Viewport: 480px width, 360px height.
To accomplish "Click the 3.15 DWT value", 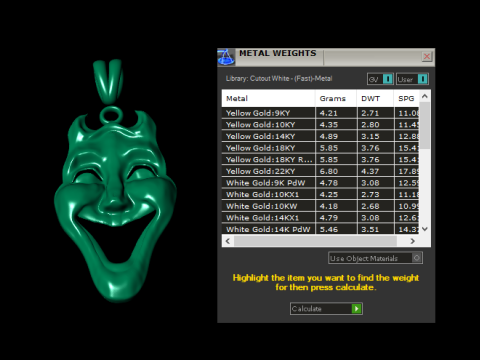I will click(370, 136).
